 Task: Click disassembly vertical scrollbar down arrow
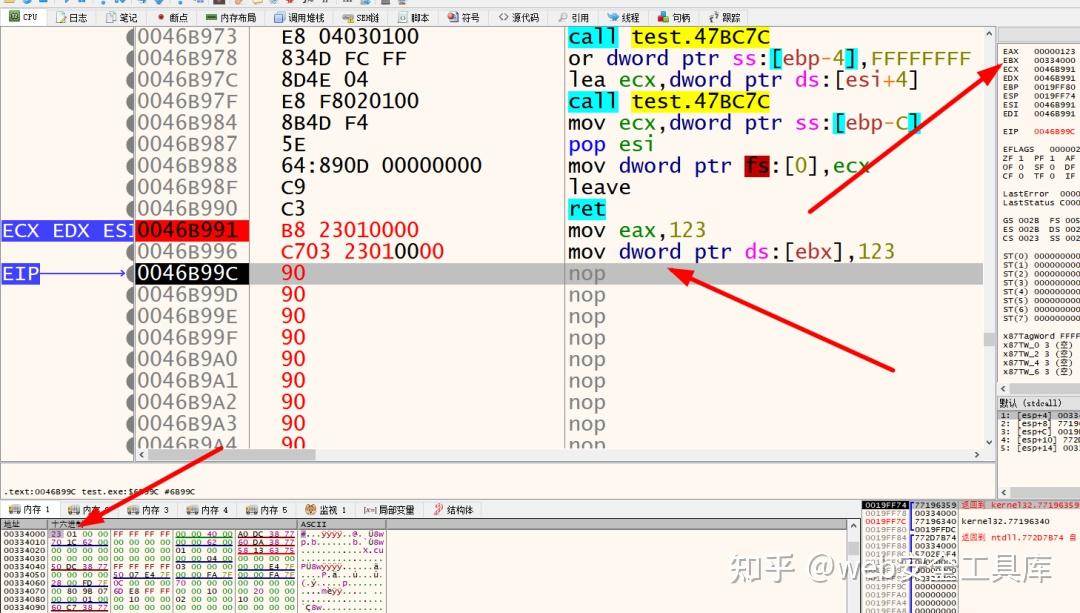point(990,443)
